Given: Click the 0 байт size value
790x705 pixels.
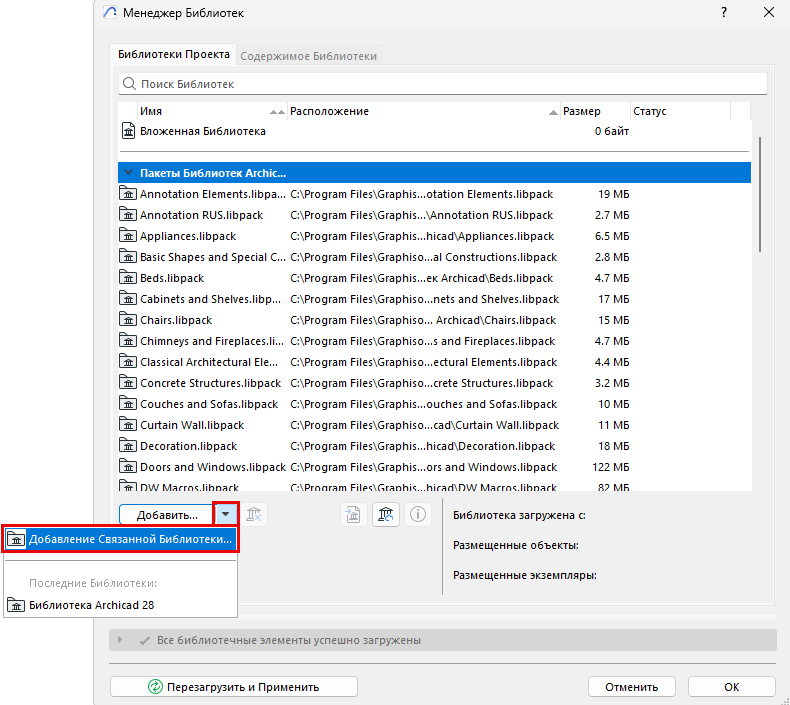Looking at the screenshot, I should click(612, 131).
